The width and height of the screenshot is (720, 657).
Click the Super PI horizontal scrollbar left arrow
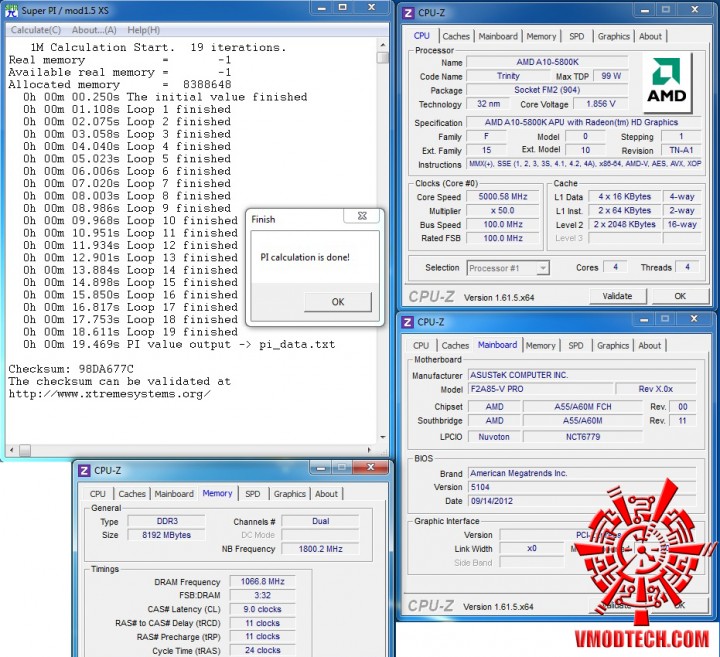tap(12, 450)
